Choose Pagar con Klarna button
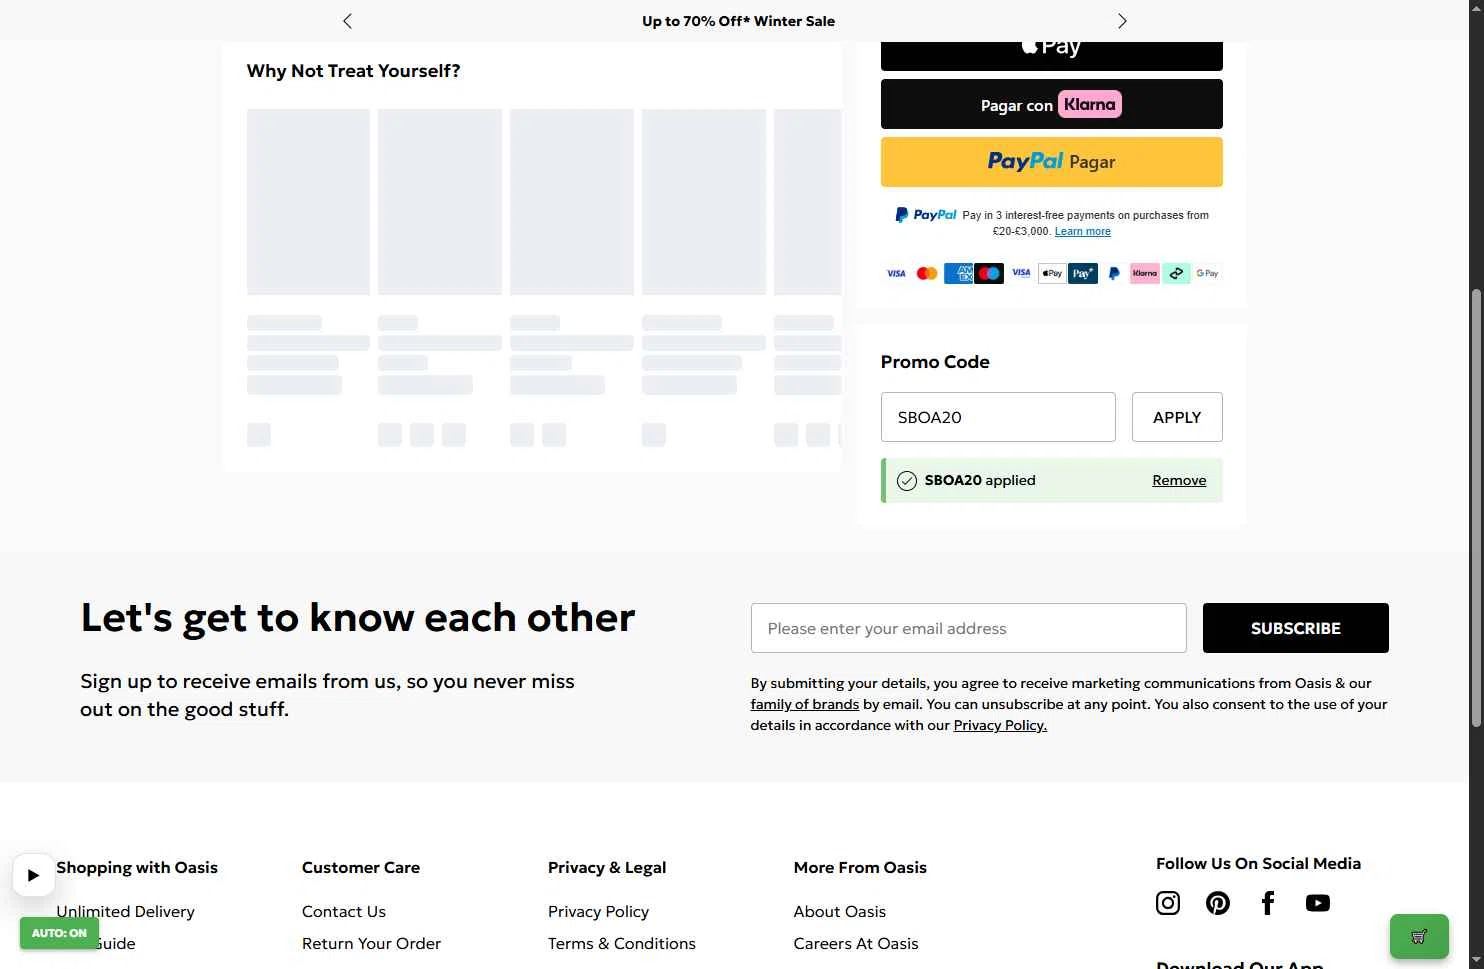Screen dimensions: 1484x969 click(1051, 104)
